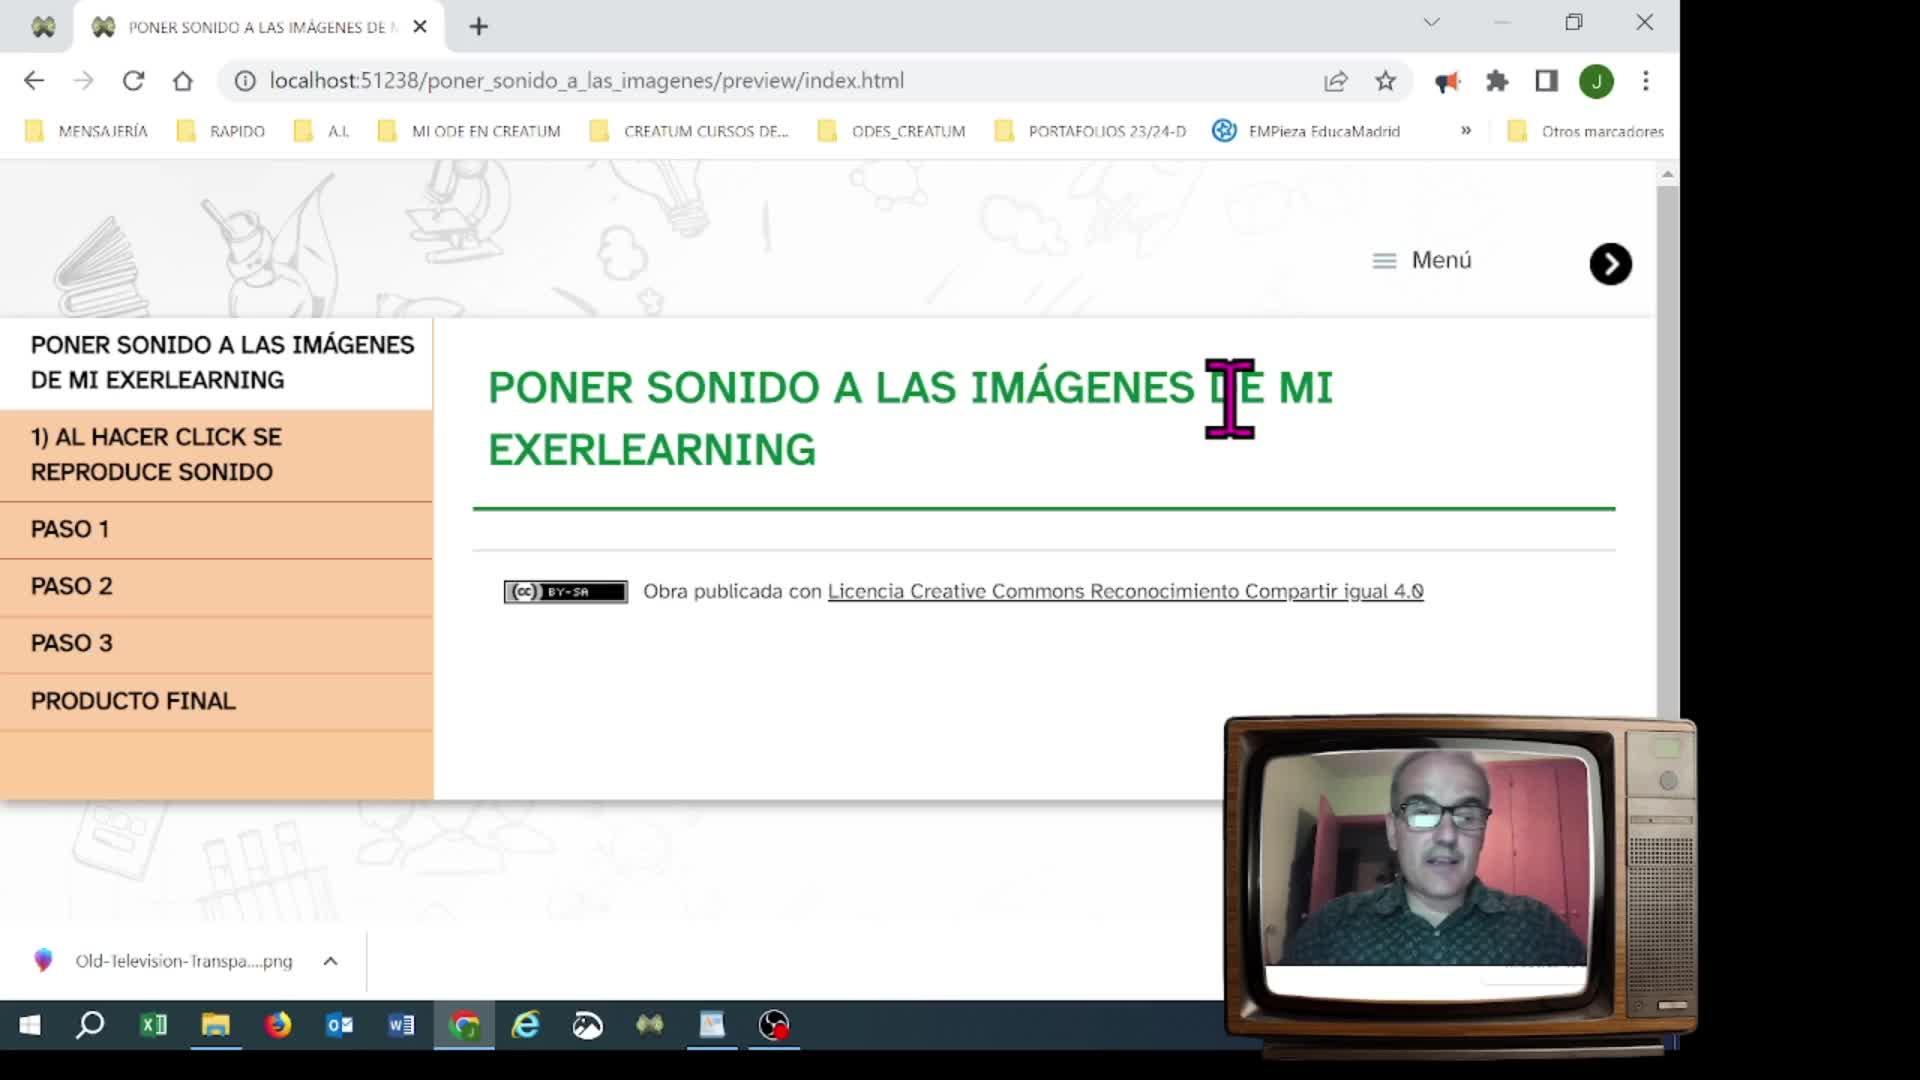Screen dimensions: 1920x1080
Task: Expand the hidden bookmarks chevron
Action: 1466,131
